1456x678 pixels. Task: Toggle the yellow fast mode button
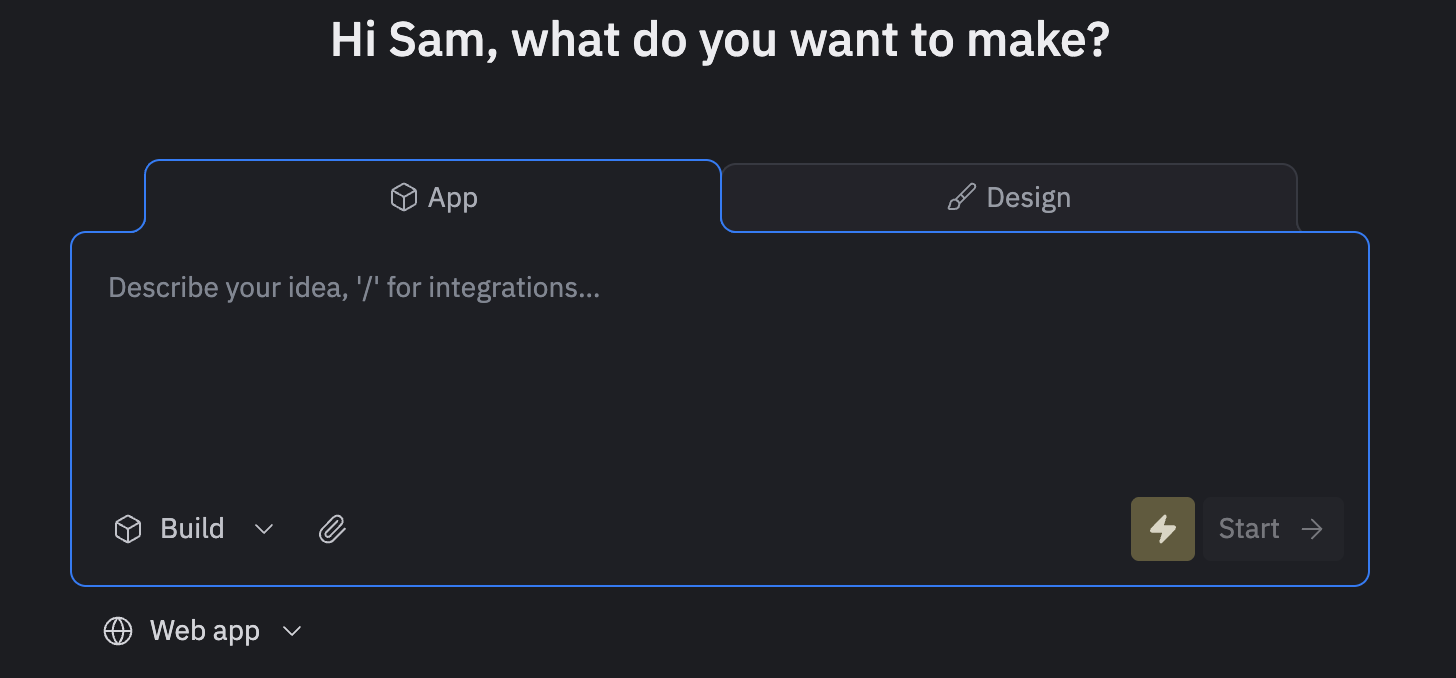pyautogui.click(x=1162, y=529)
